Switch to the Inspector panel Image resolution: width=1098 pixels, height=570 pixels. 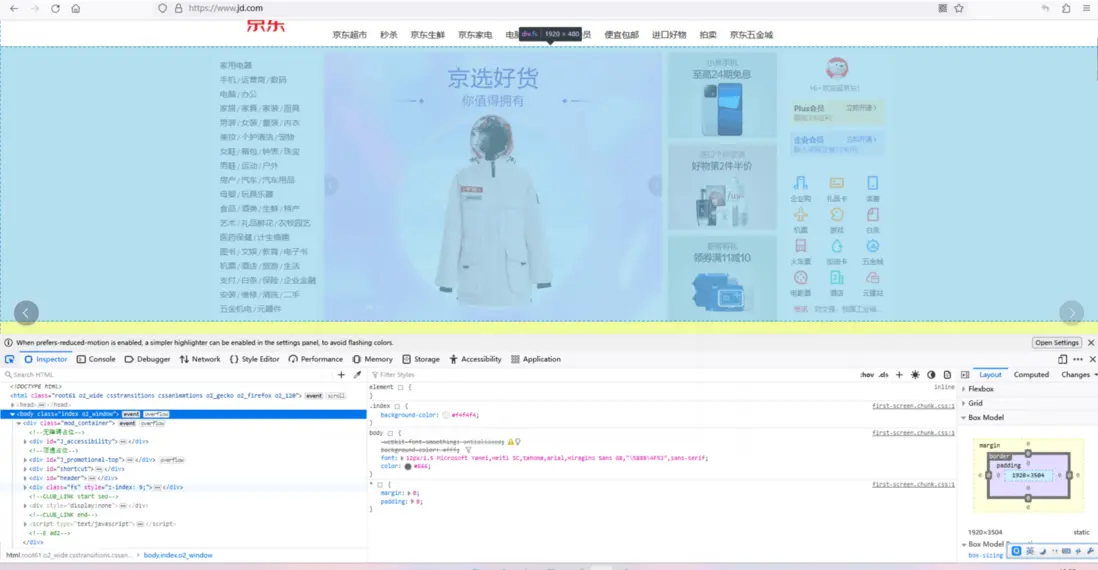[x=46, y=359]
